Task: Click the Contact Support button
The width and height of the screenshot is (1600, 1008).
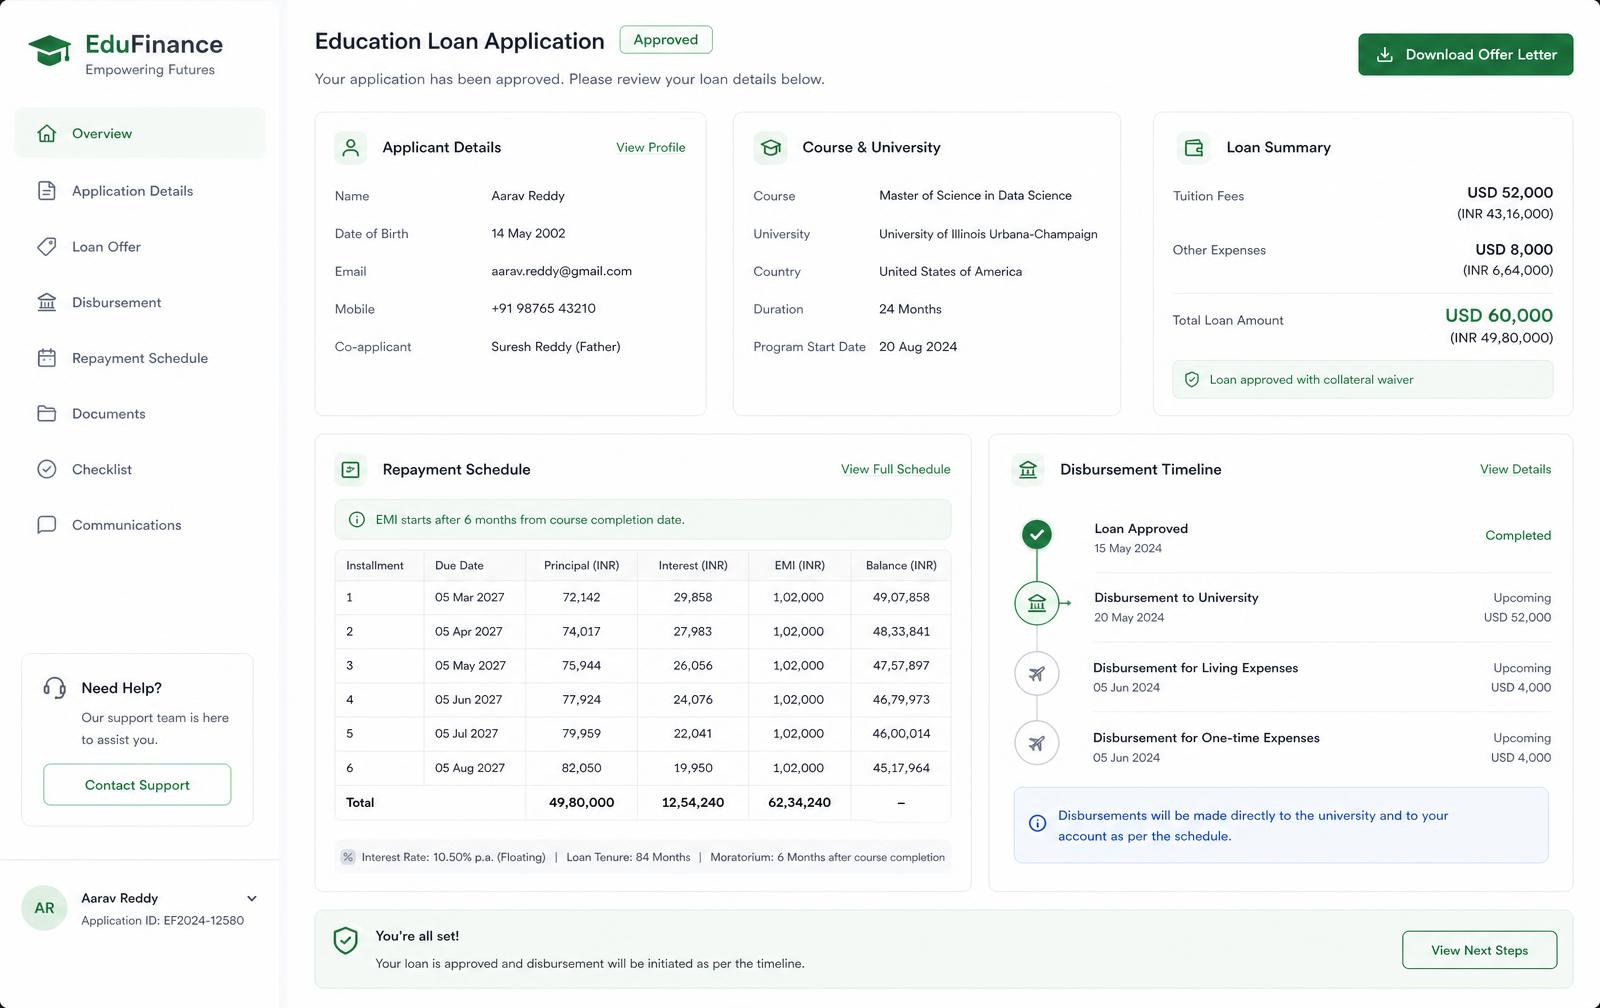Action: pos(137,785)
